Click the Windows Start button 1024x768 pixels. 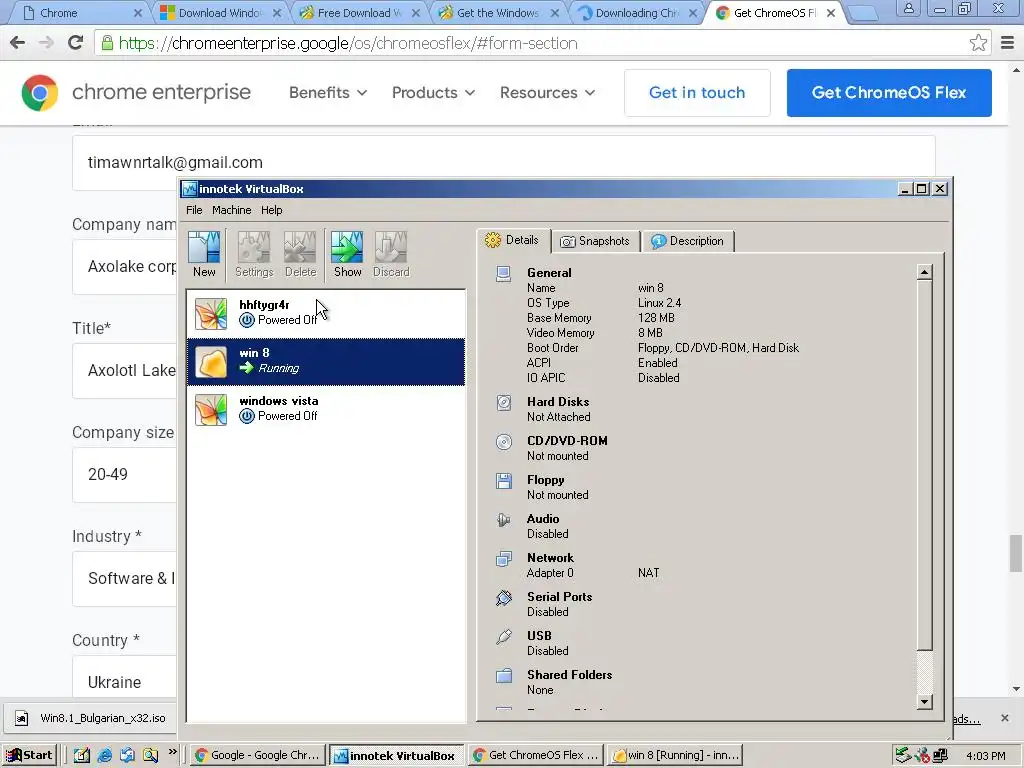29,755
